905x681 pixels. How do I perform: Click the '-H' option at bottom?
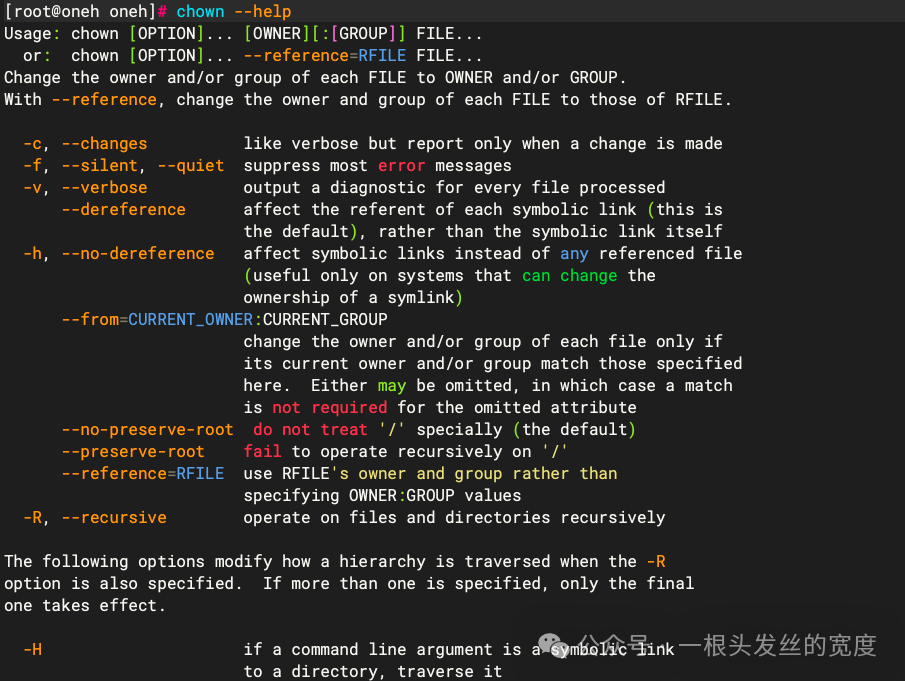tap(32, 650)
